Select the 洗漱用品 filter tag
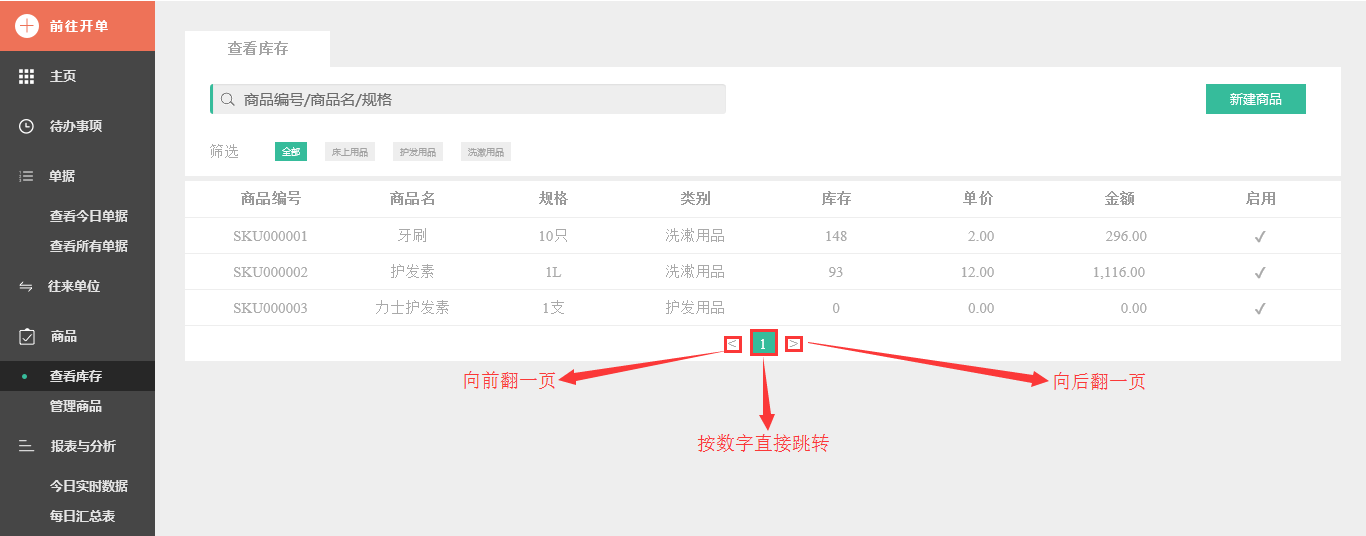The width and height of the screenshot is (1366, 536). (486, 152)
